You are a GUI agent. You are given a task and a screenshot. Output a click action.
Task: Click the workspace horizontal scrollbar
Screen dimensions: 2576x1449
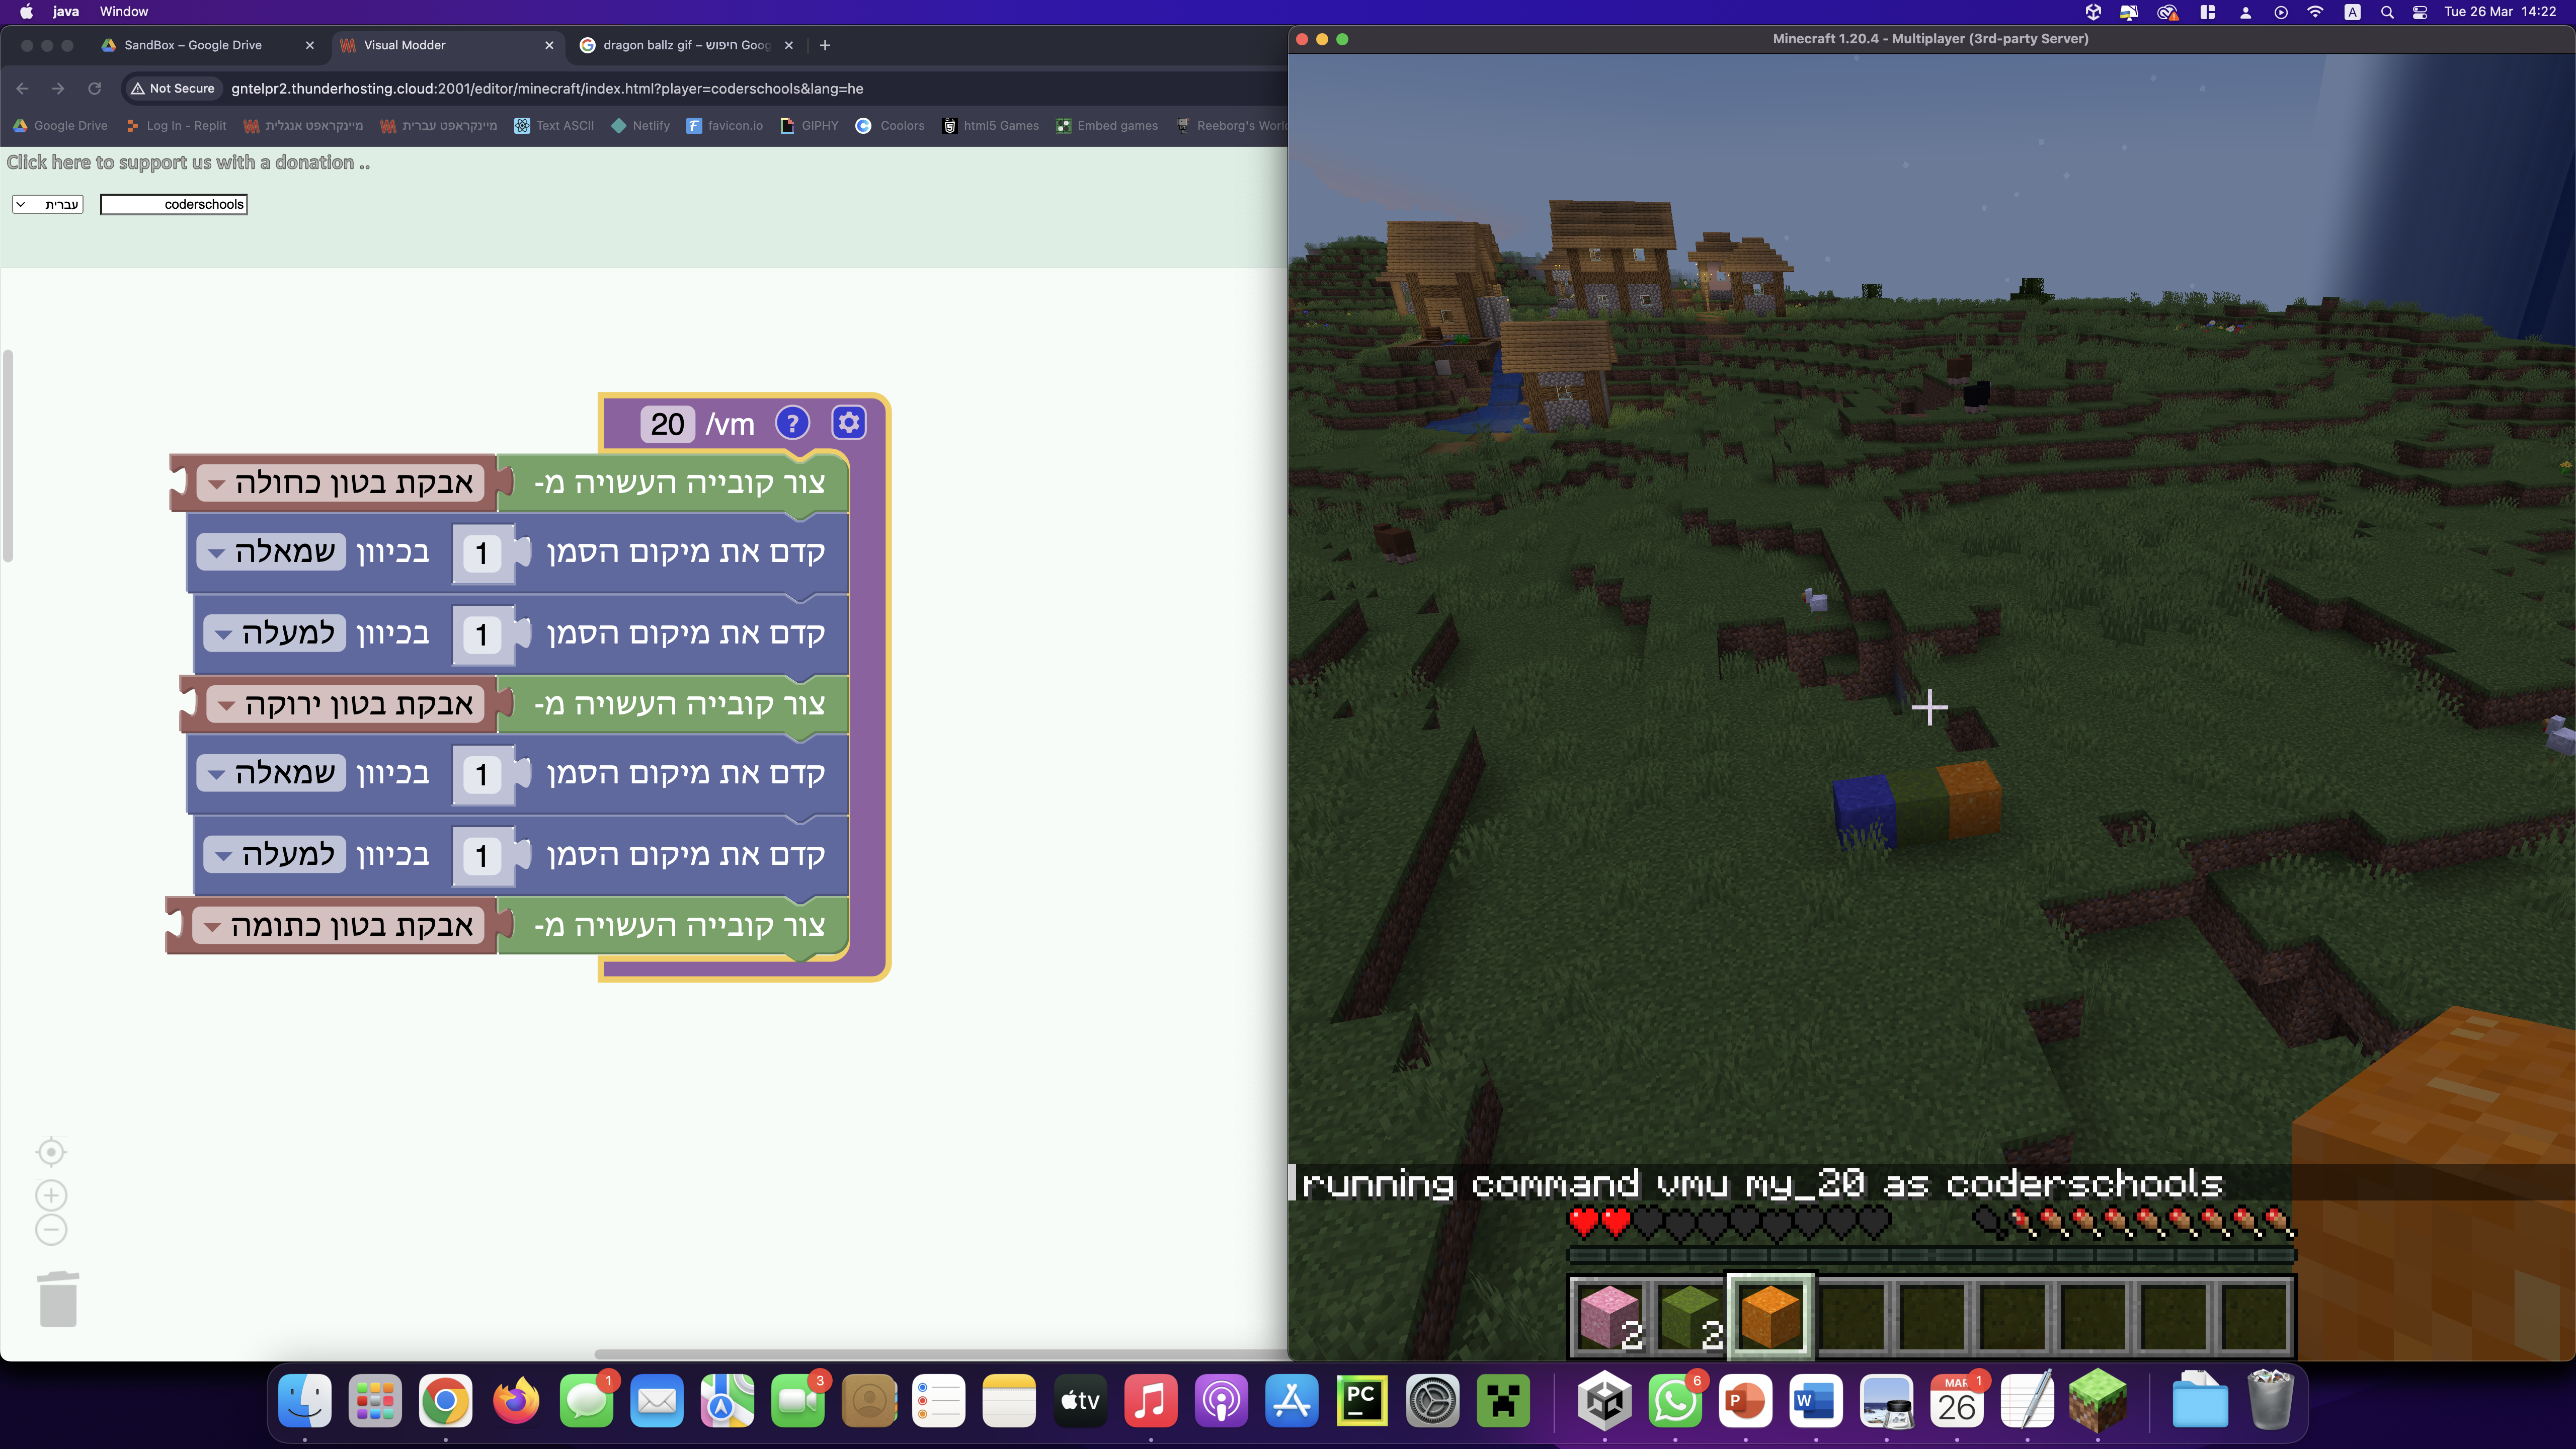click(x=940, y=1354)
